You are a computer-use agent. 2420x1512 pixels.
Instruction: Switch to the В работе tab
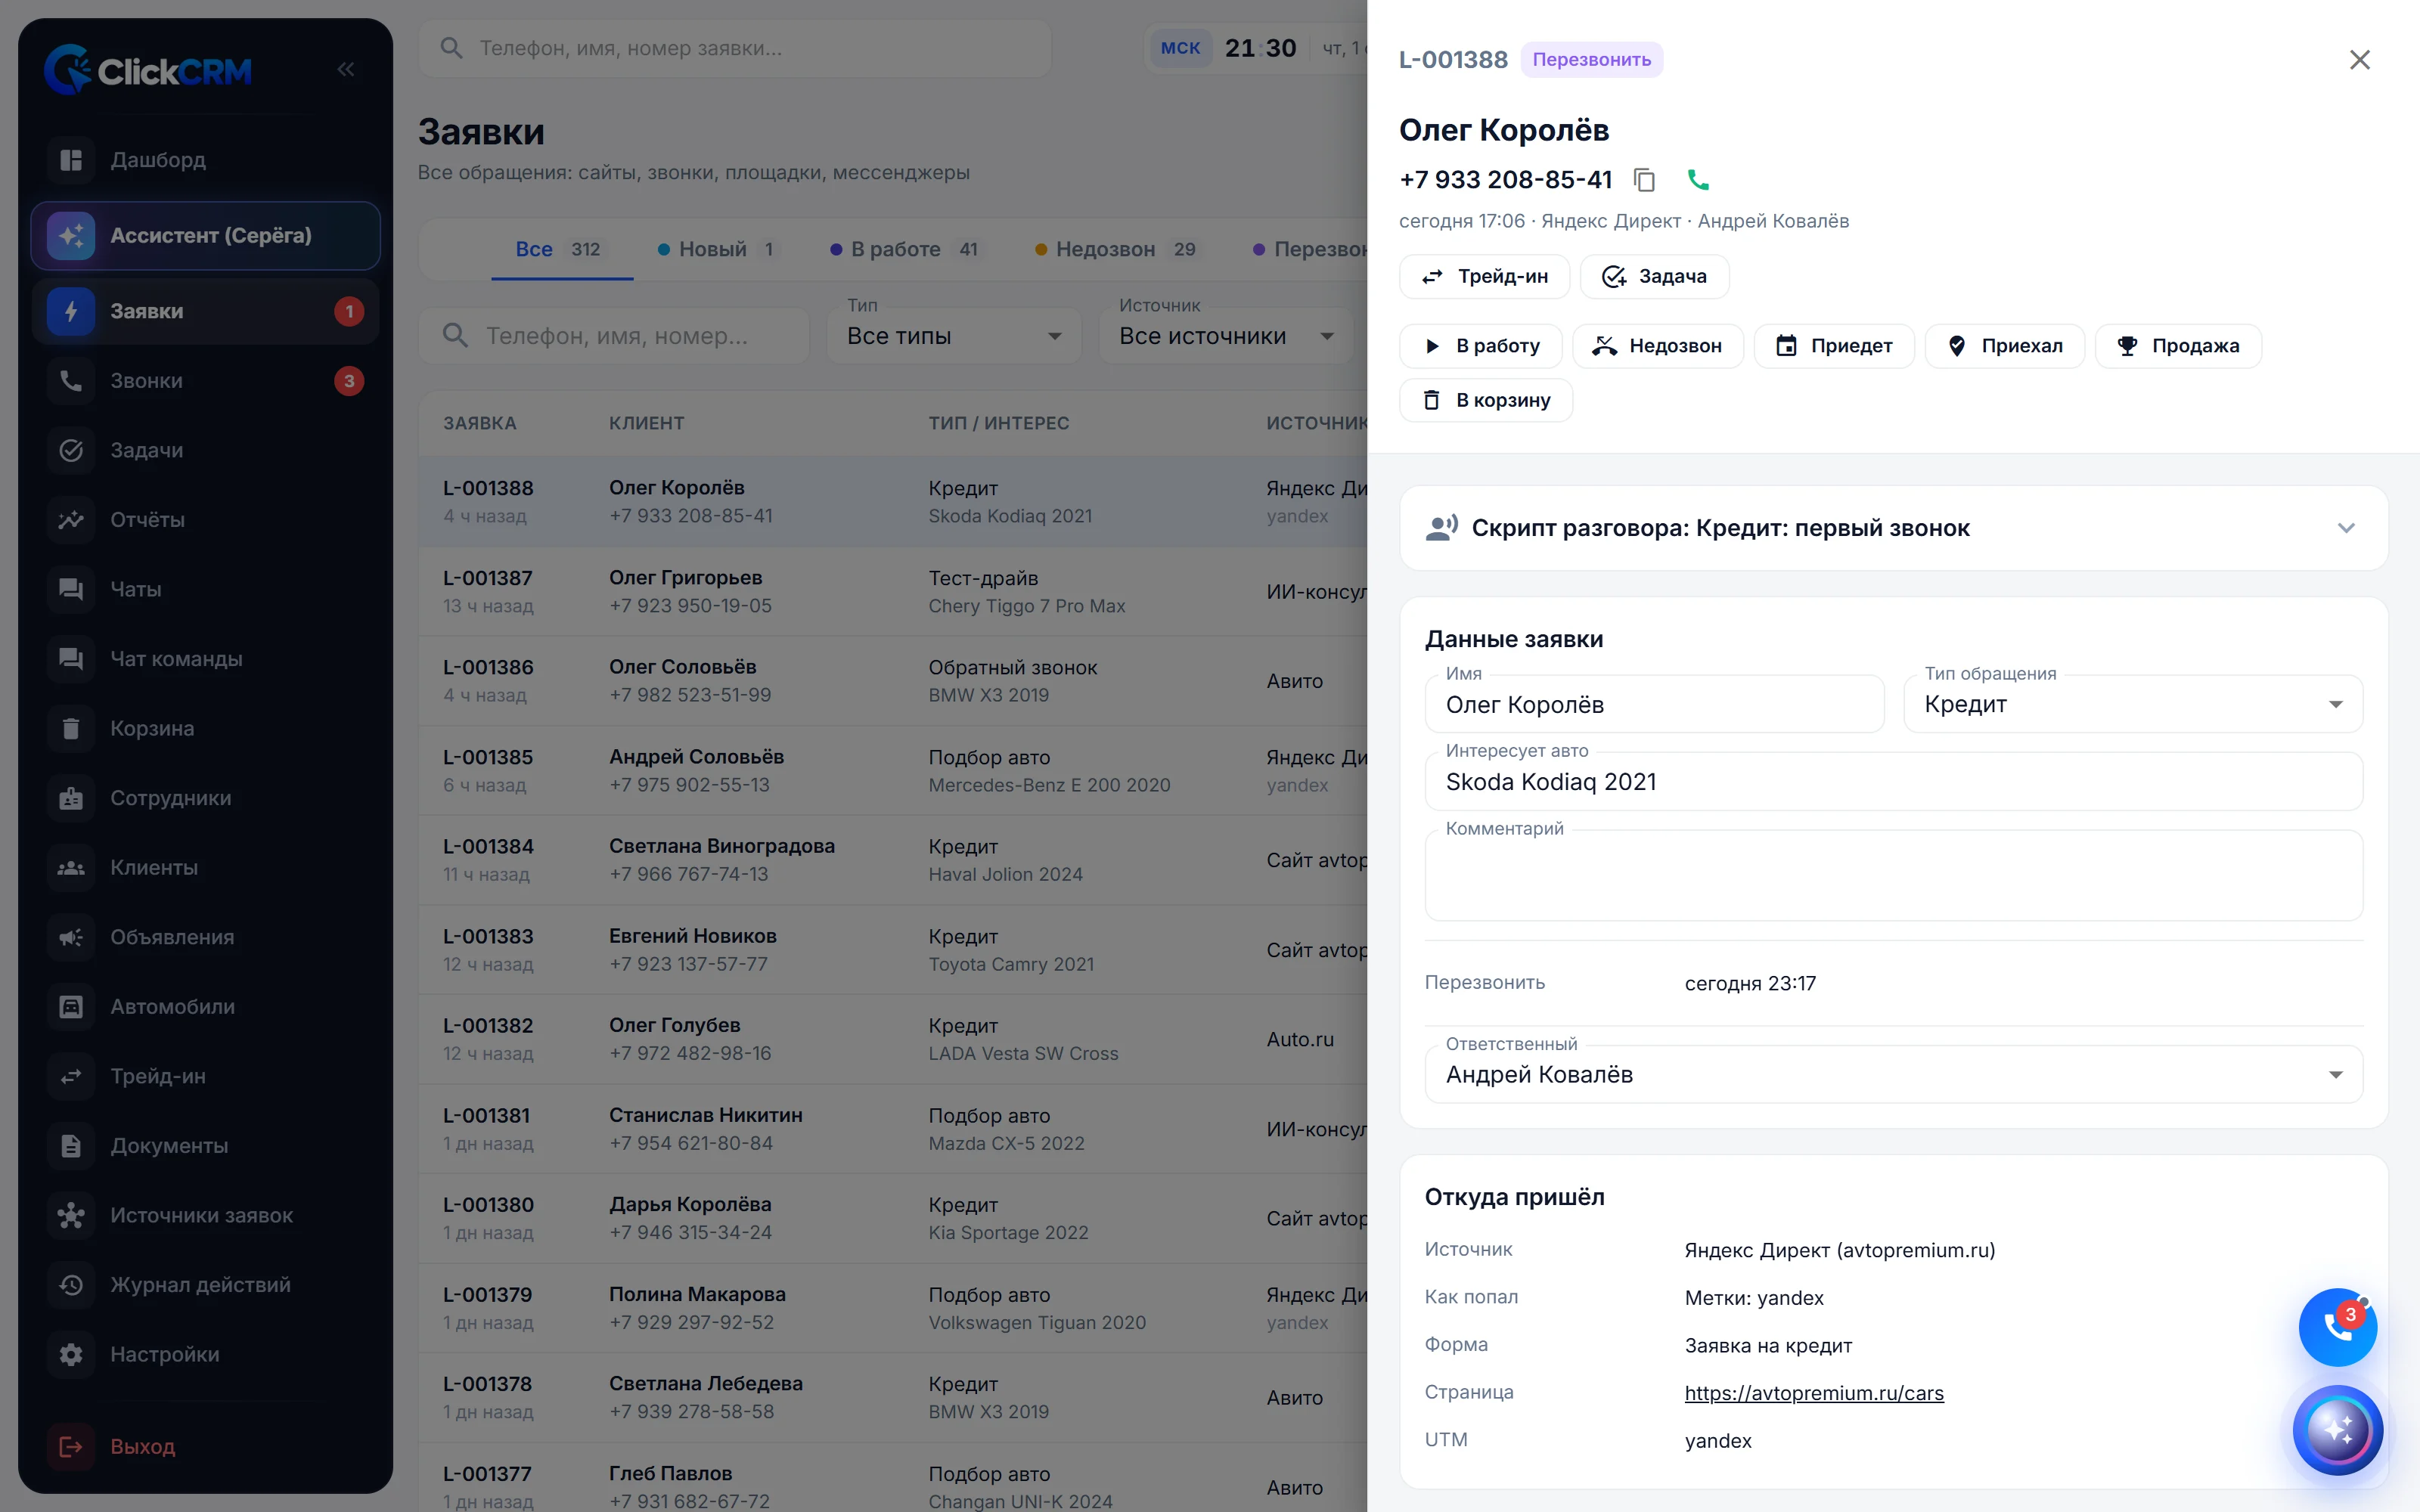pyautogui.click(x=904, y=249)
